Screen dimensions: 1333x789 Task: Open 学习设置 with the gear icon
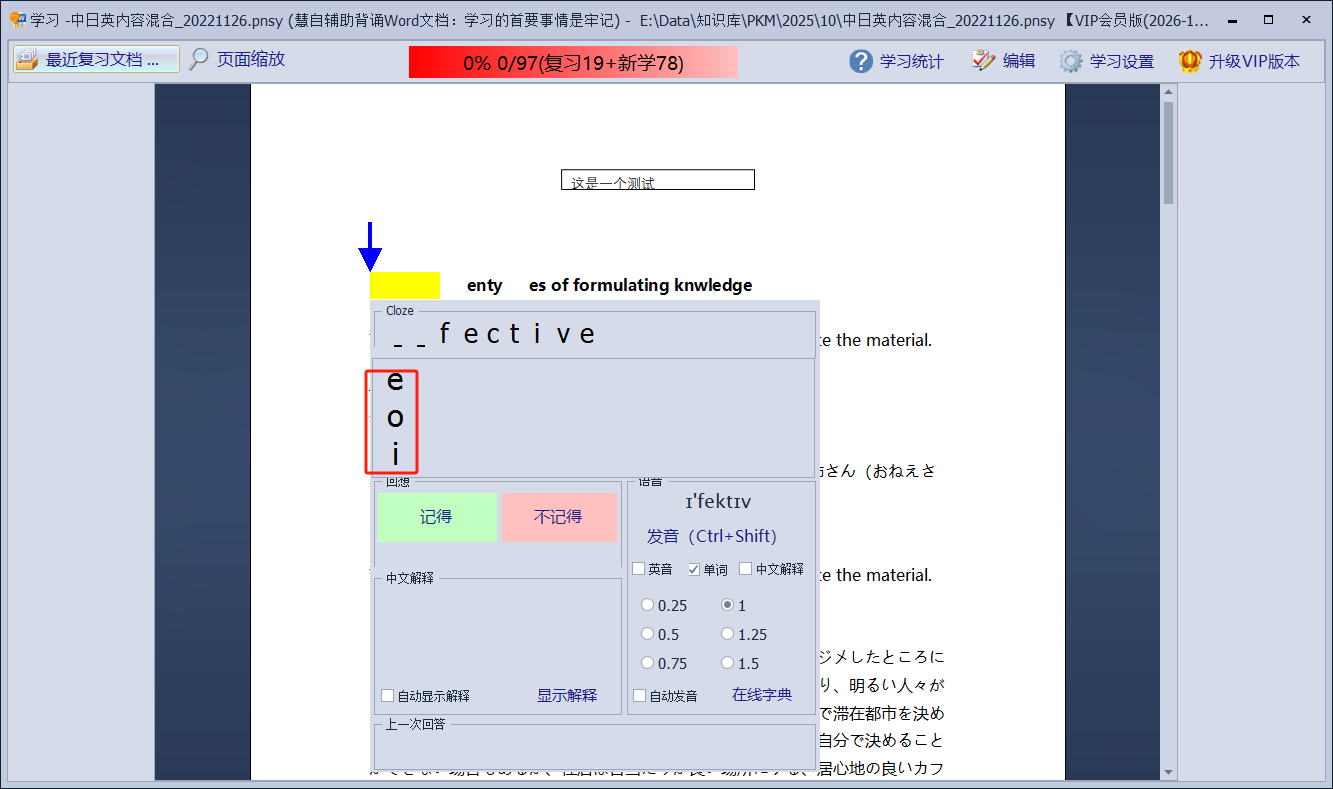(1069, 60)
